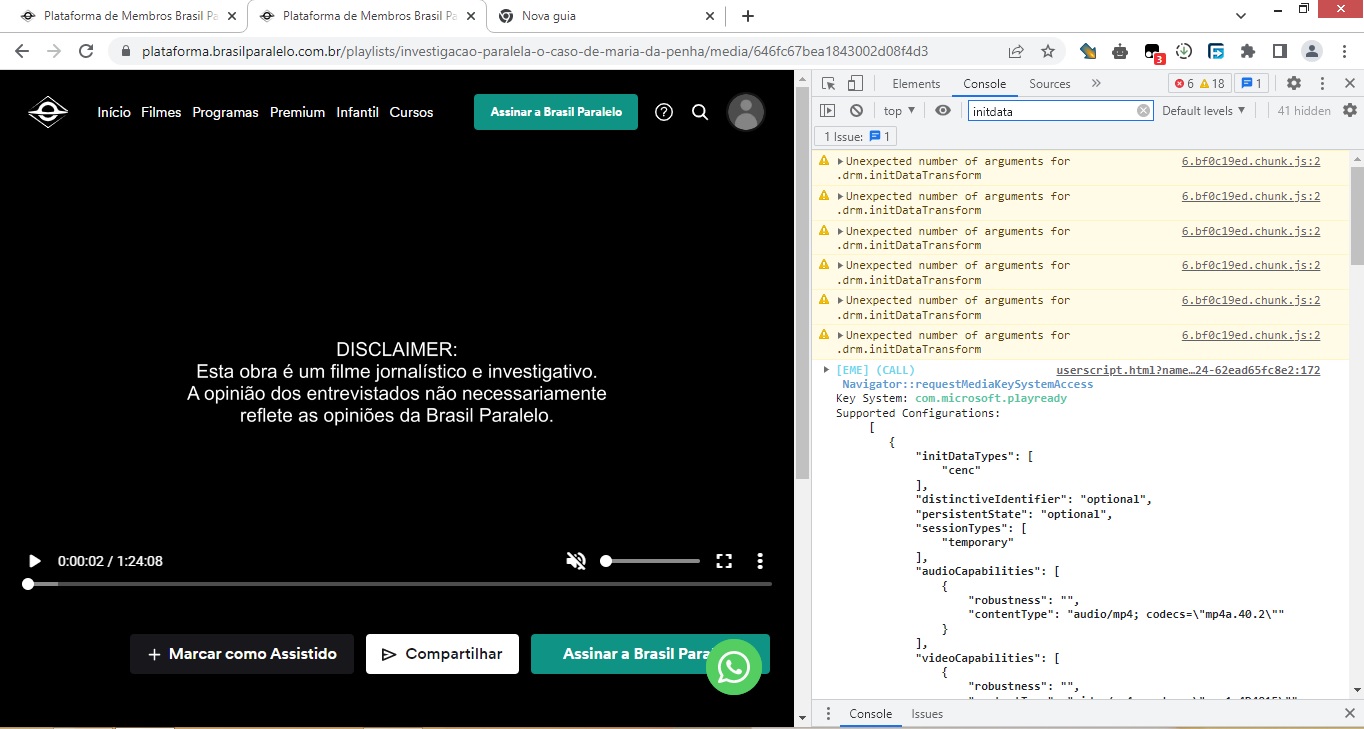
Task: Click the errors and warnings counter
Action: 1200,84
